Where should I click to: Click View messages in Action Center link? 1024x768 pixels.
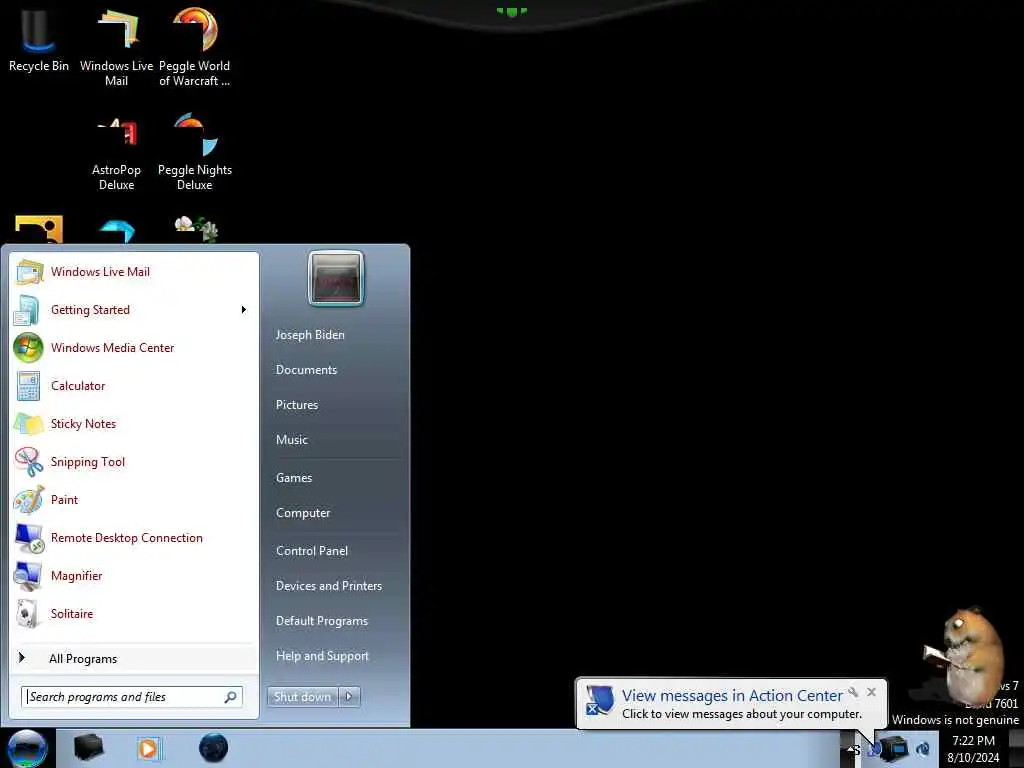(x=731, y=696)
